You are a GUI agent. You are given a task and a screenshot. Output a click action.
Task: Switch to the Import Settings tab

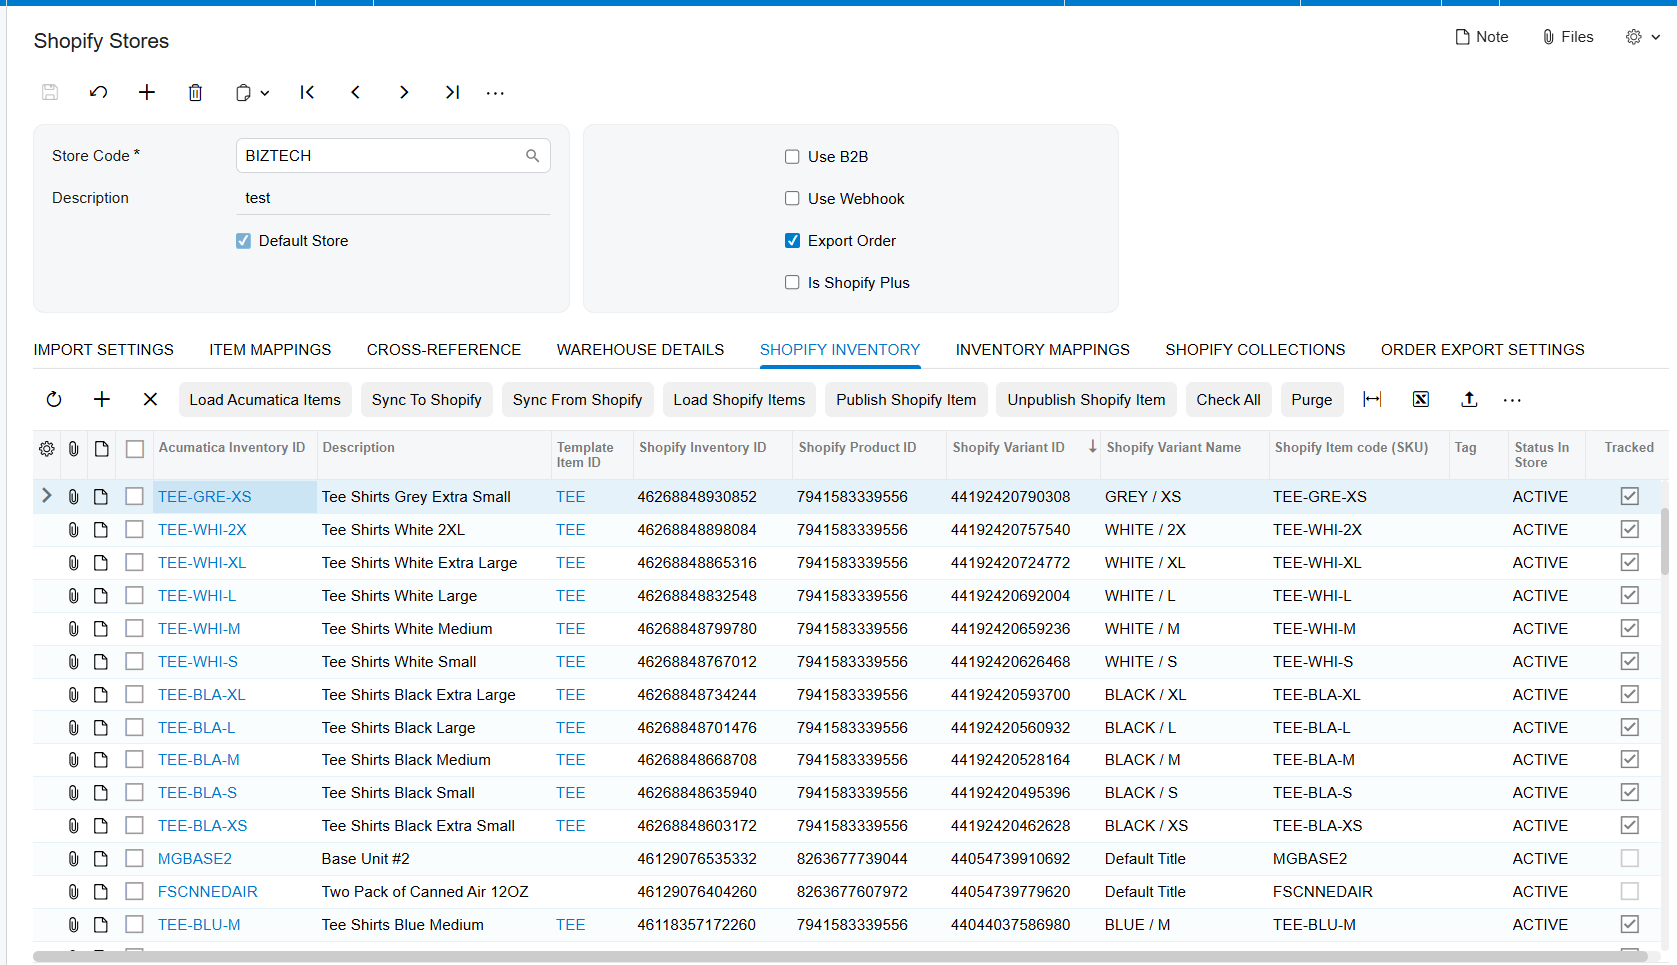[x=104, y=350]
